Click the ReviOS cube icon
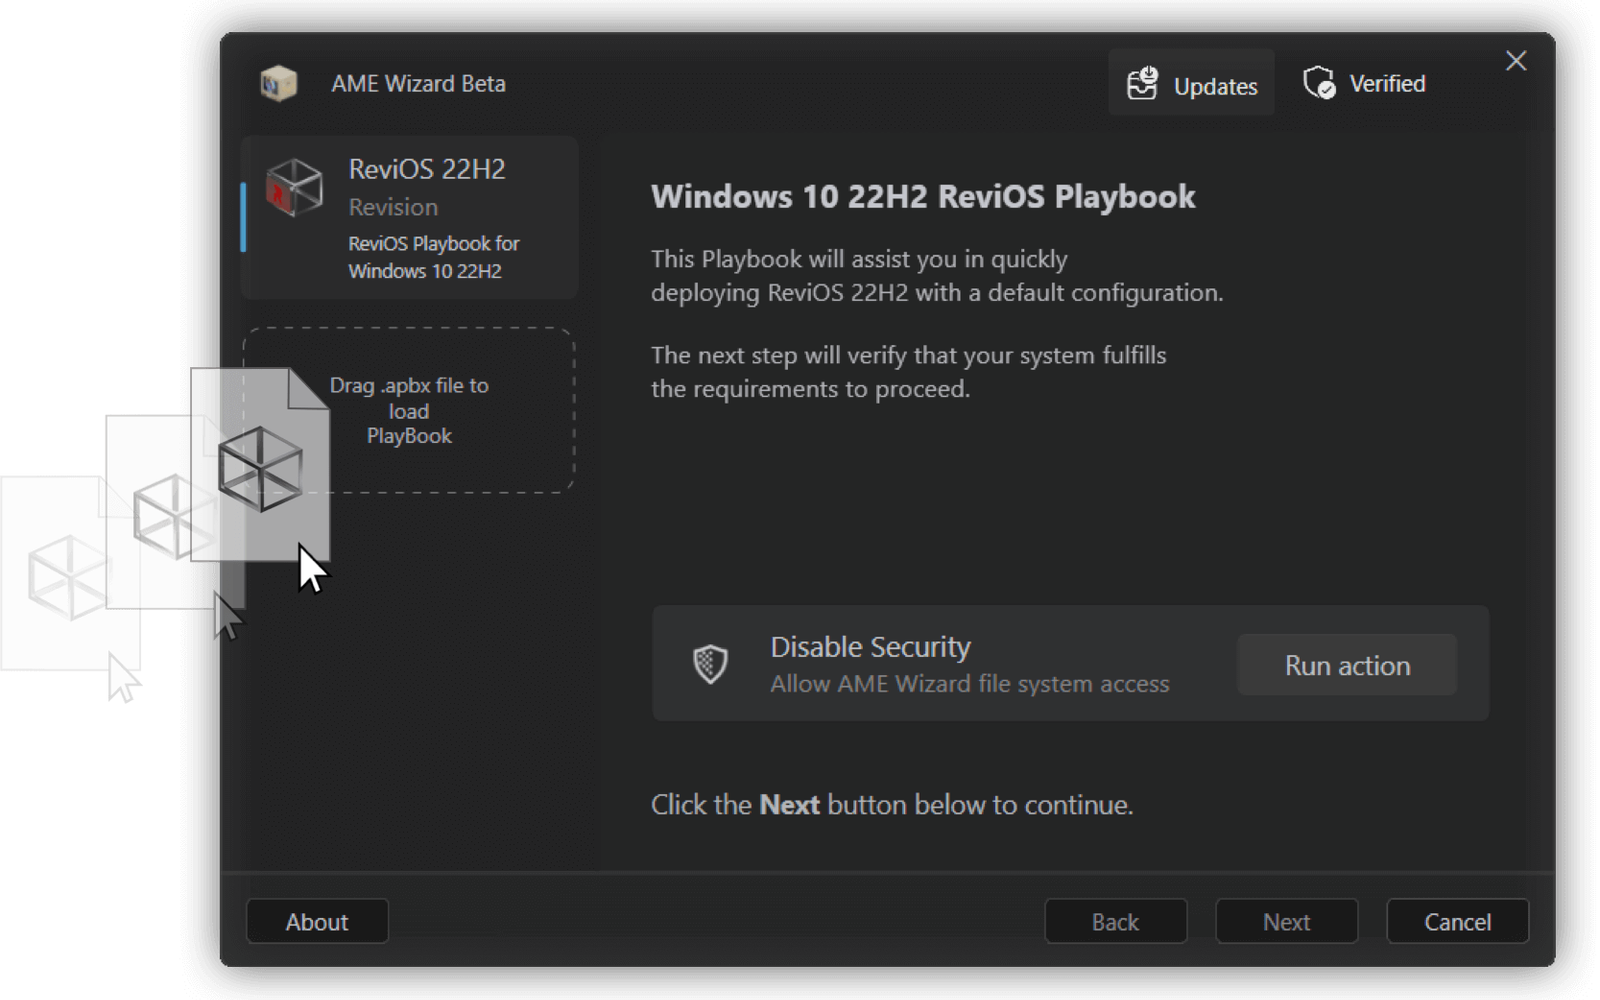Image resolution: width=1600 pixels, height=1000 pixels. click(x=294, y=187)
